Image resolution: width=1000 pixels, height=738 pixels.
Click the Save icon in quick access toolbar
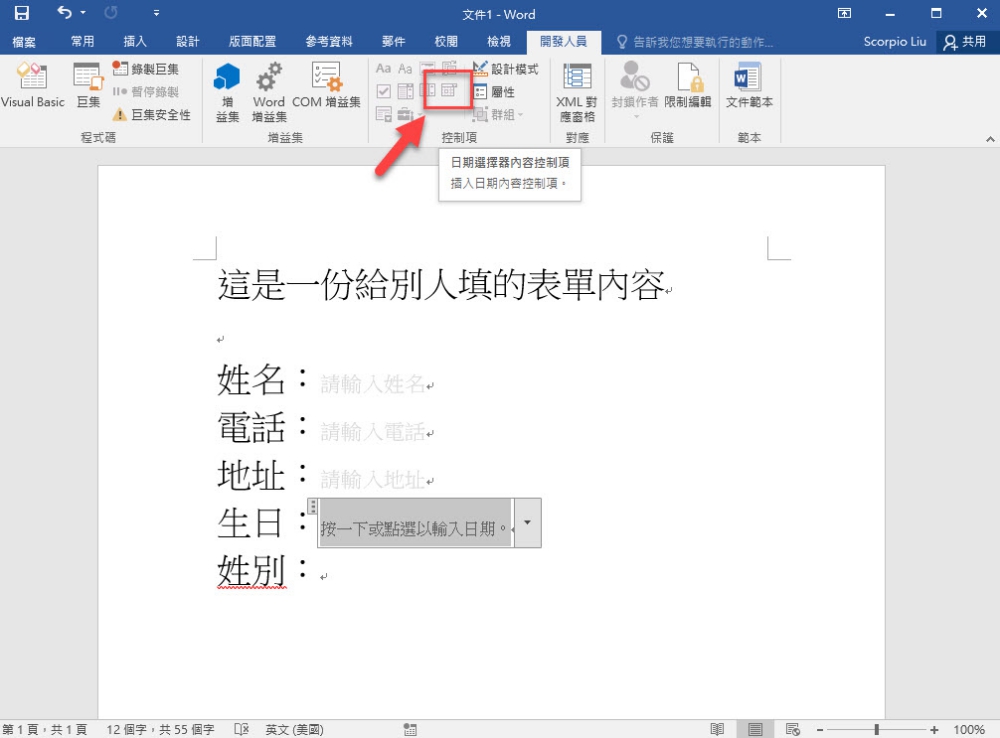click(22, 13)
